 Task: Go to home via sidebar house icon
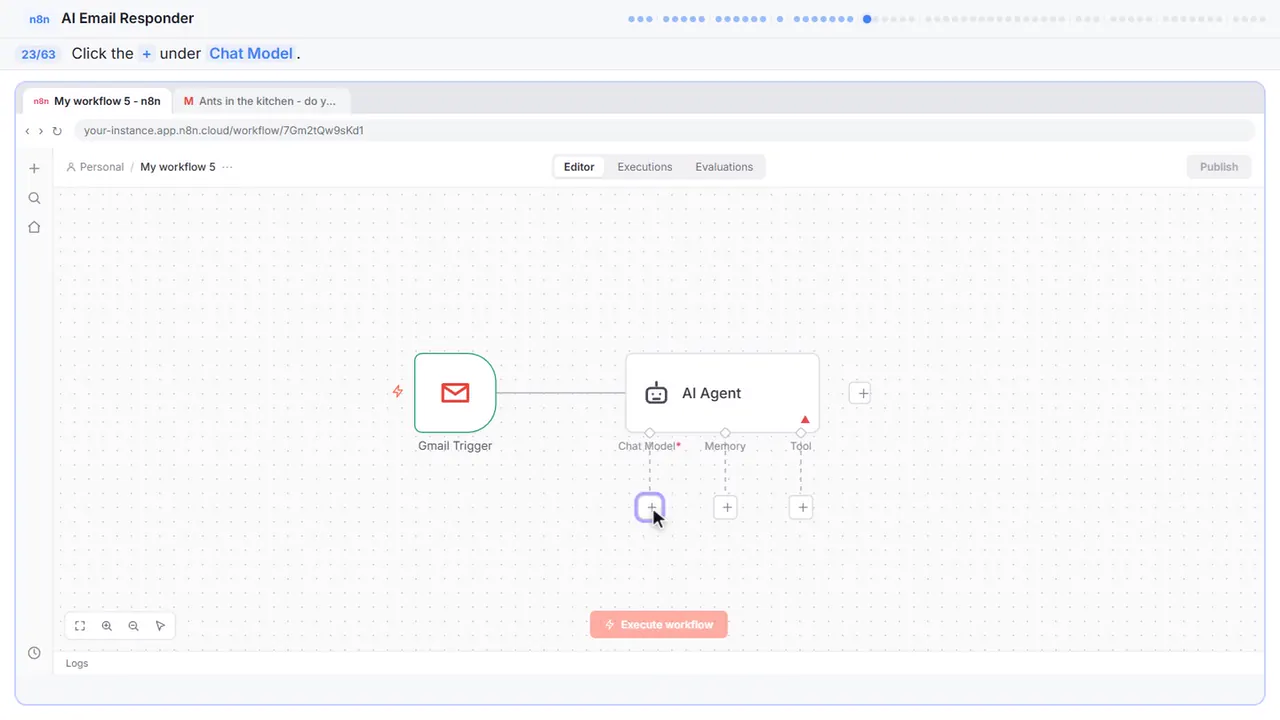point(34,227)
